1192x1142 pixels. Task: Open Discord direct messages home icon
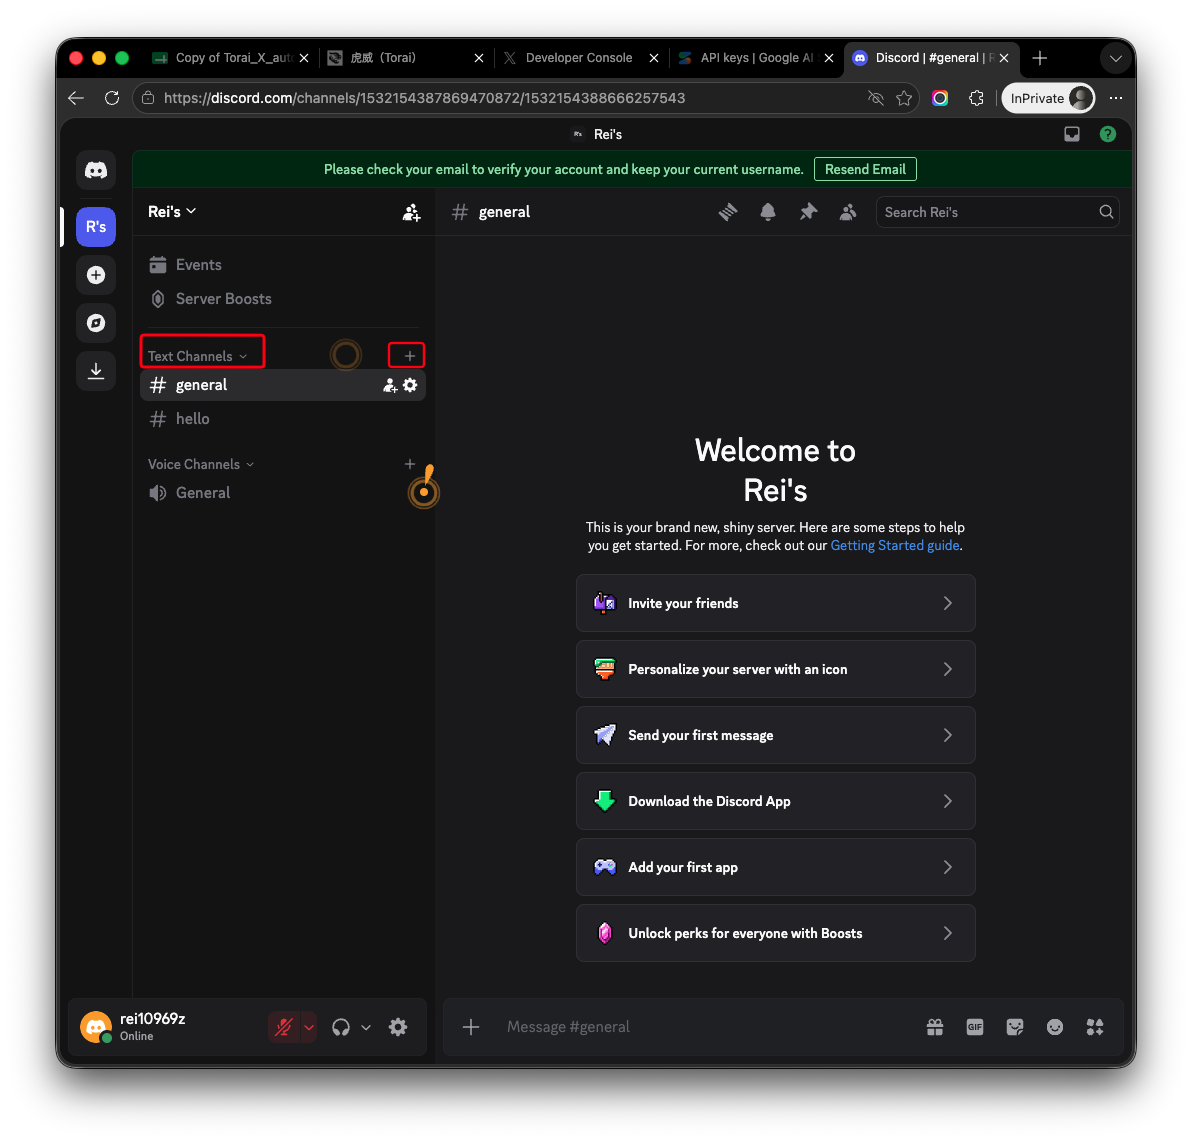(96, 170)
